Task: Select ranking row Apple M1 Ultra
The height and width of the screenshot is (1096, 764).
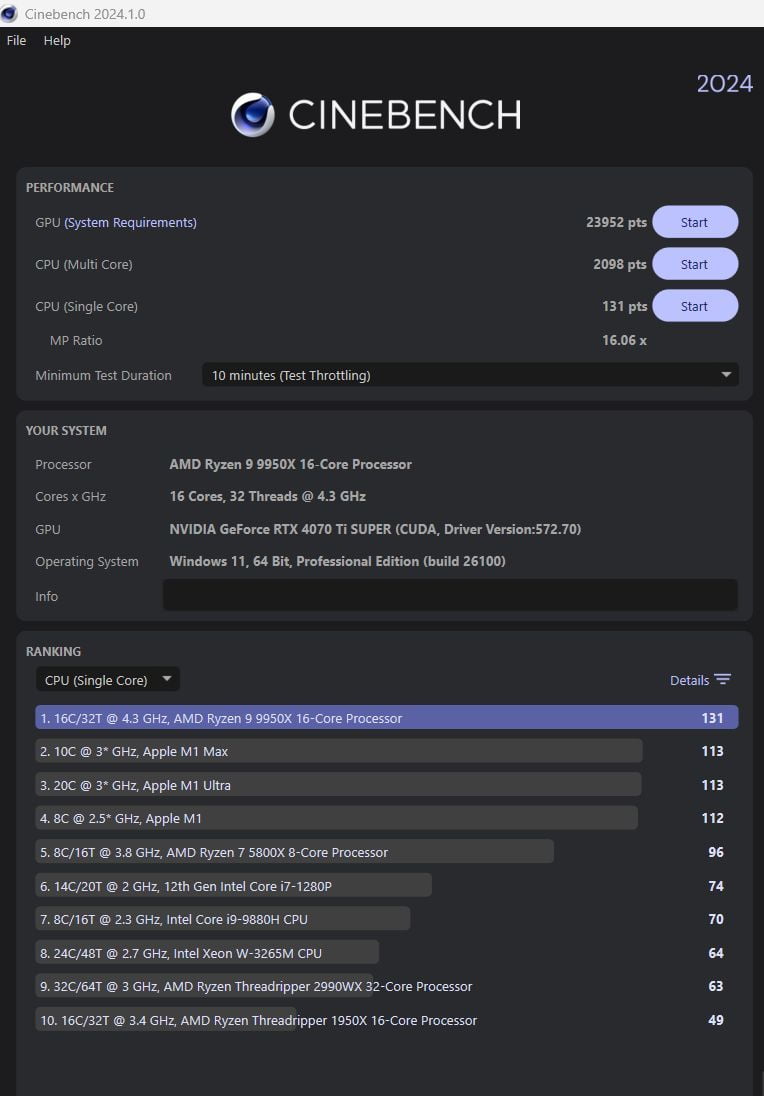Action: click(x=387, y=785)
